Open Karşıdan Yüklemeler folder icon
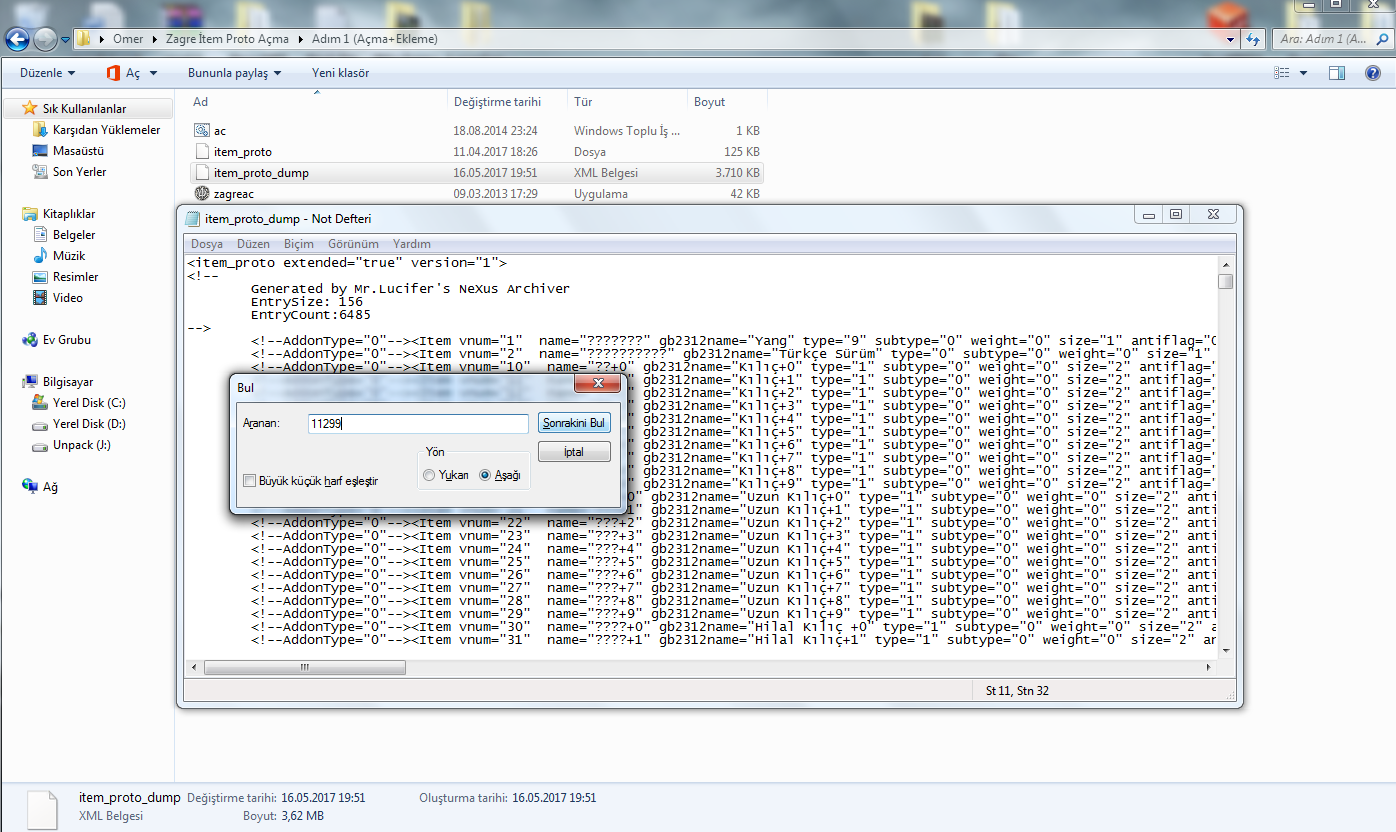The height and width of the screenshot is (832, 1396). 40,130
